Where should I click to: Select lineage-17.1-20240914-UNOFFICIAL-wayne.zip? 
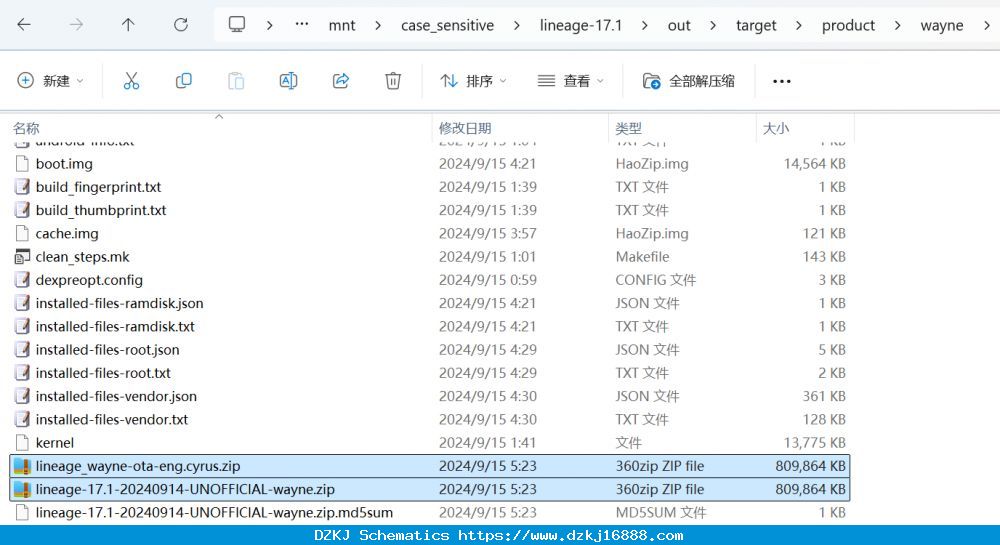[x=430, y=490]
